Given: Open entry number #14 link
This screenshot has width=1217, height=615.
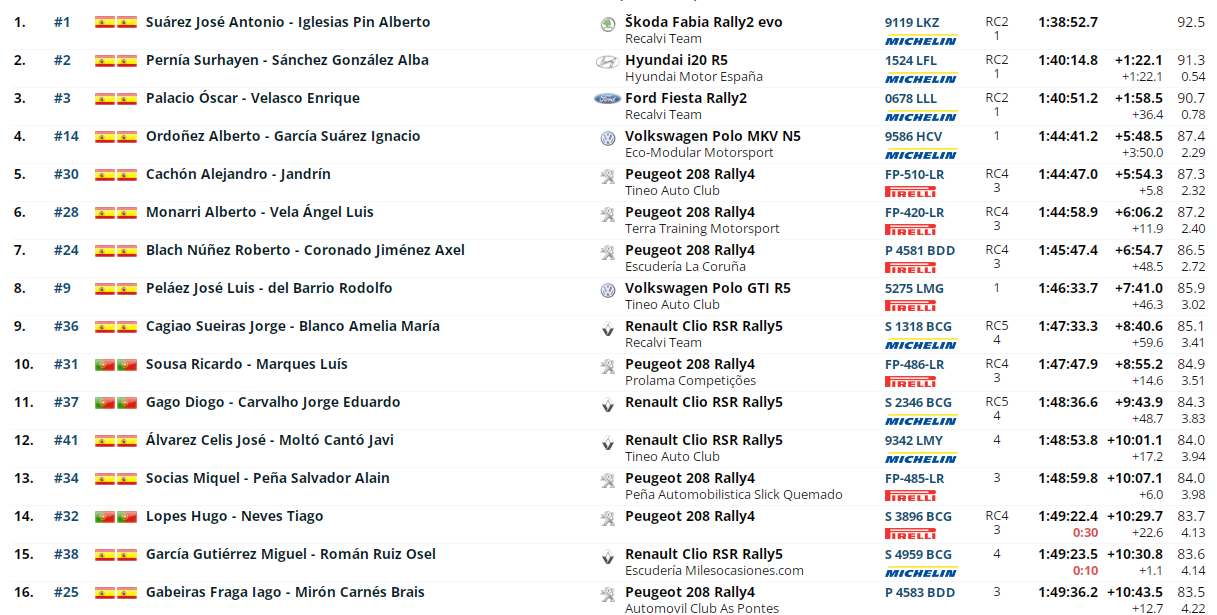Looking at the screenshot, I should 66,136.
